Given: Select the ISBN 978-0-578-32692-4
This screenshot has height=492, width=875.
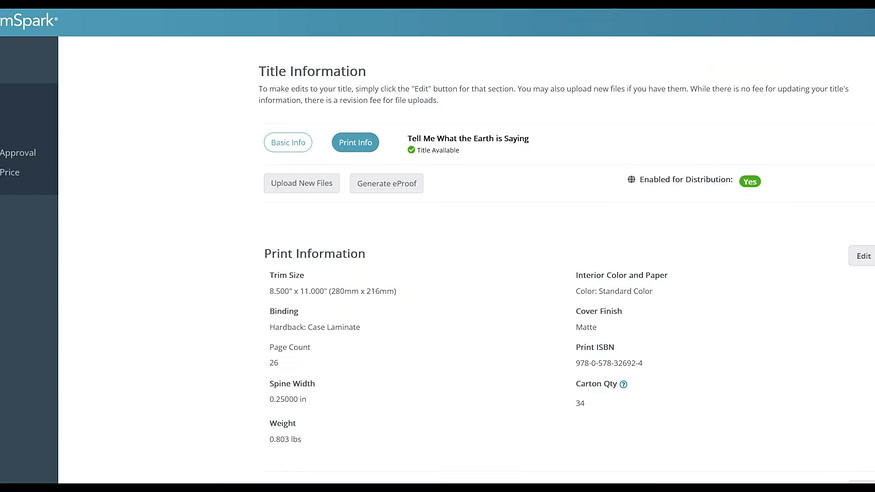Looking at the screenshot, I should pos(609,363).
